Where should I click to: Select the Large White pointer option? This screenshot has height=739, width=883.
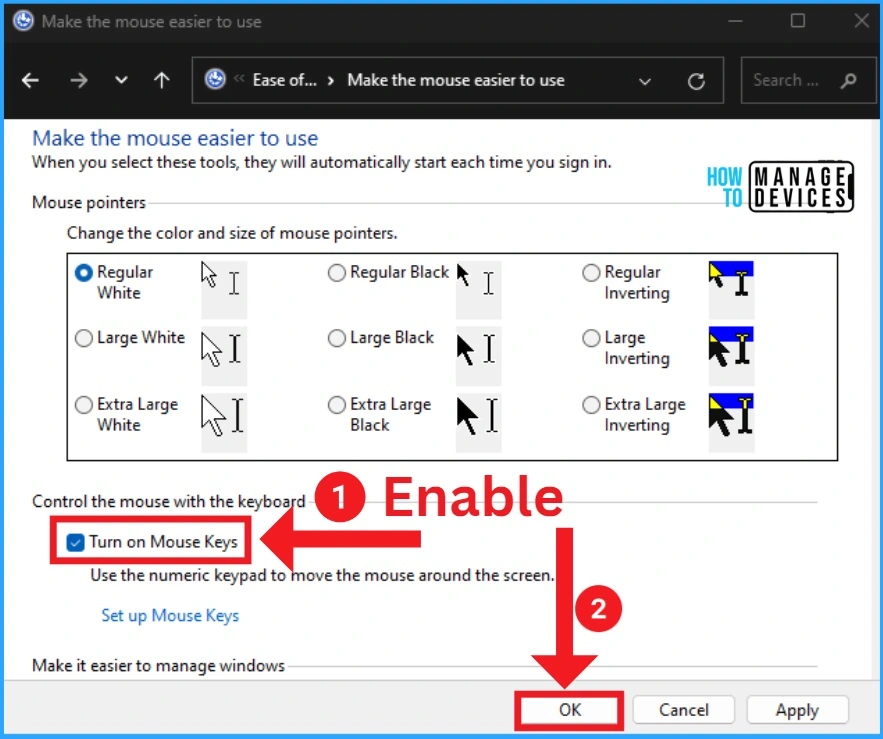pyautogui.click(x=84, y=338)
